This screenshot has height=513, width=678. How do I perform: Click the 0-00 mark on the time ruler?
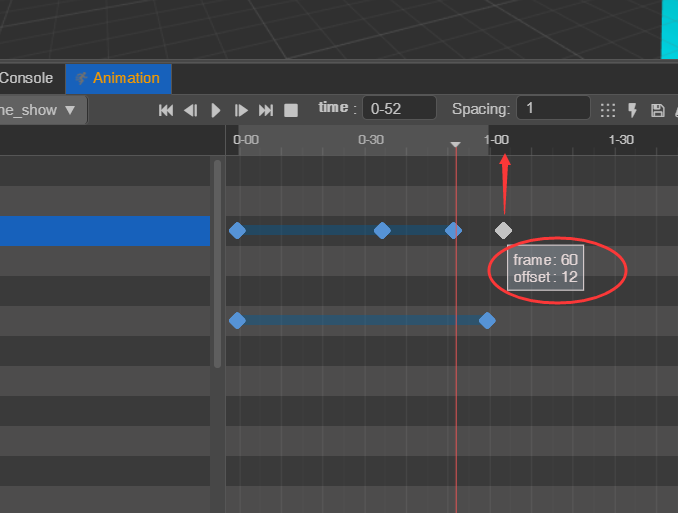(x=246, y=140)
